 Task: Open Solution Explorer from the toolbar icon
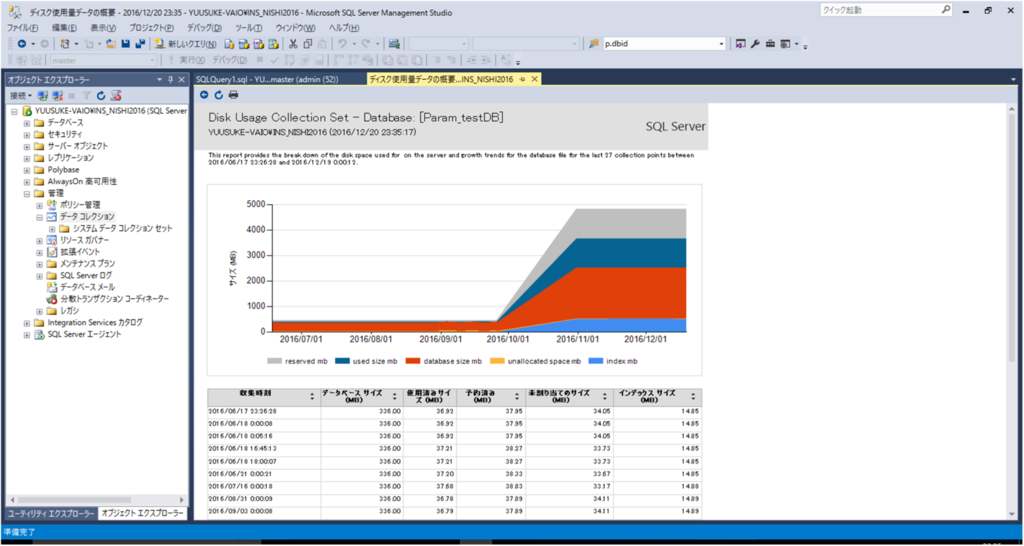point(741,44)
